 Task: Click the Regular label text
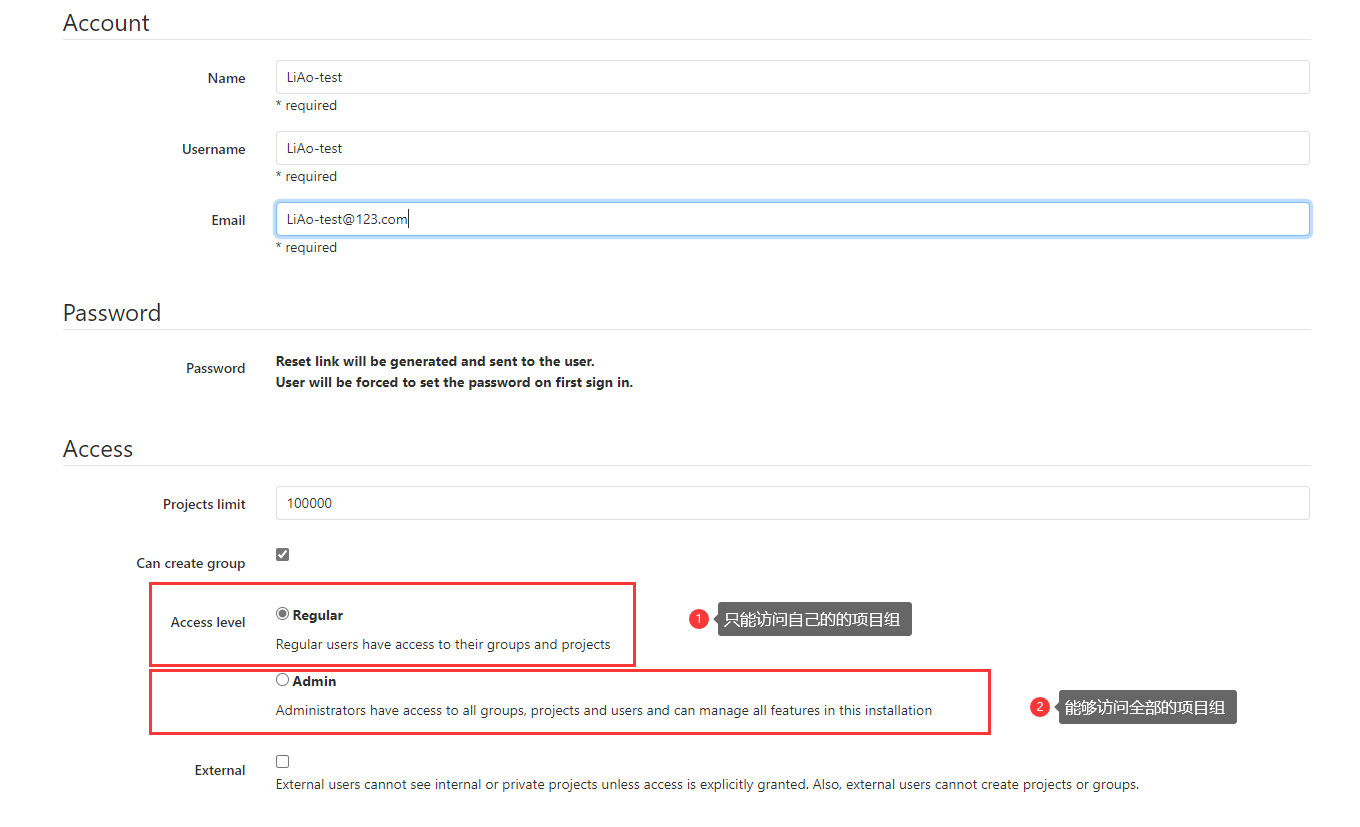coord(318,615)
